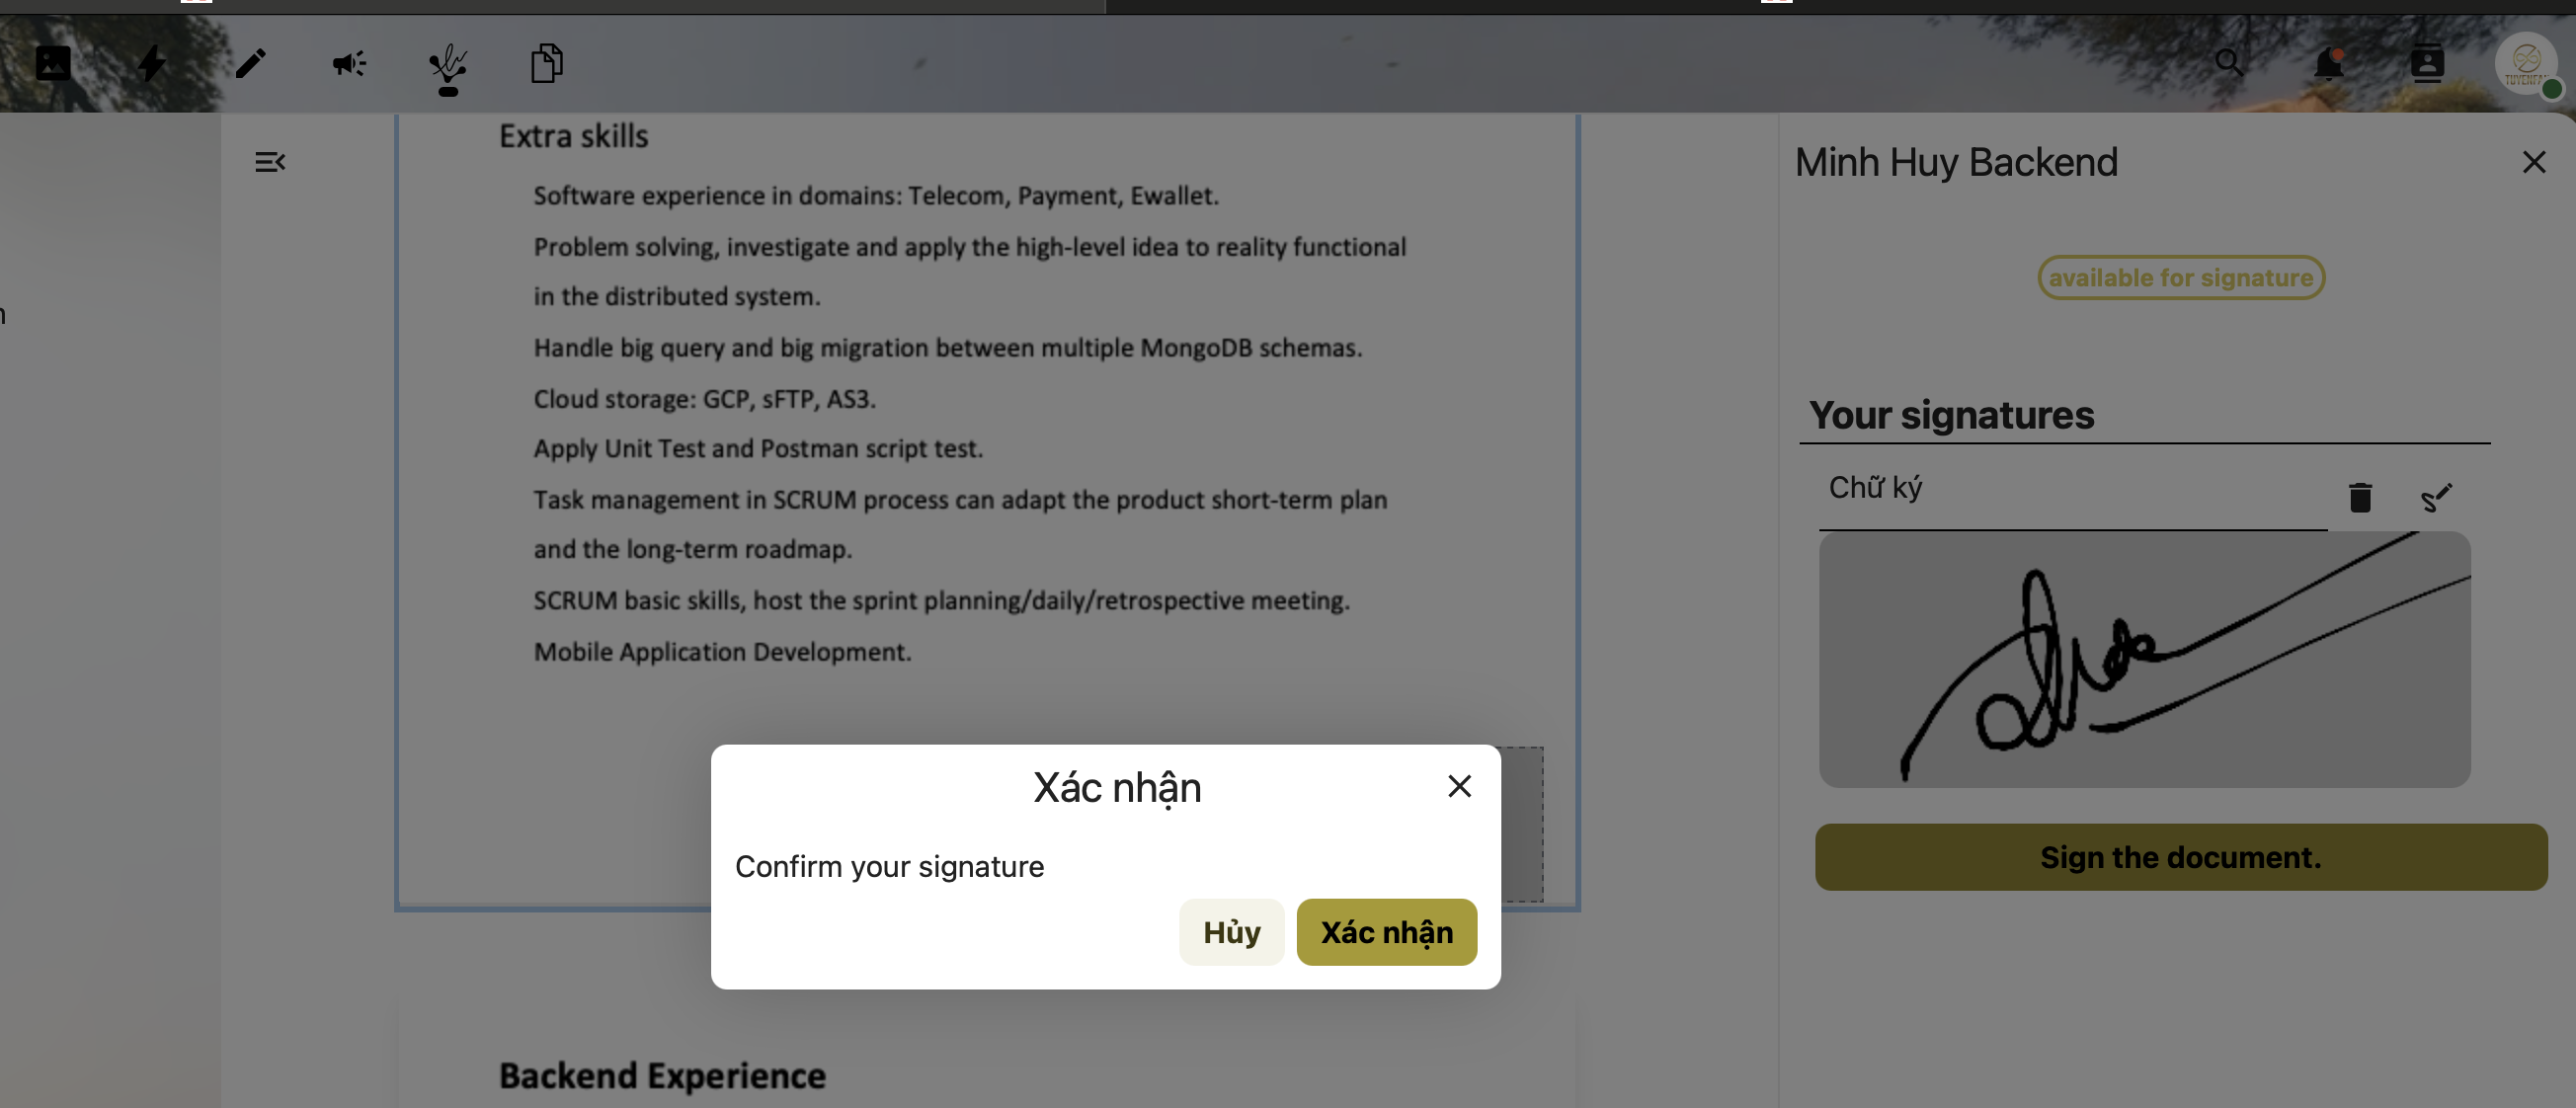Confirm with the Xác nhận button
Viewport: 2576px width, 1108px height.
(x=1386, y=932)
